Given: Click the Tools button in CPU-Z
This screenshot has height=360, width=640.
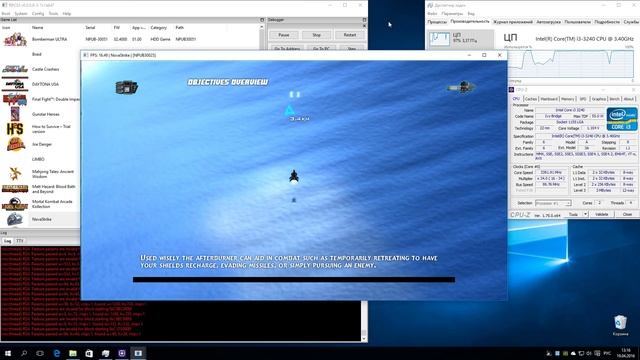Looking at the screenshot, I should click(573, 214).
